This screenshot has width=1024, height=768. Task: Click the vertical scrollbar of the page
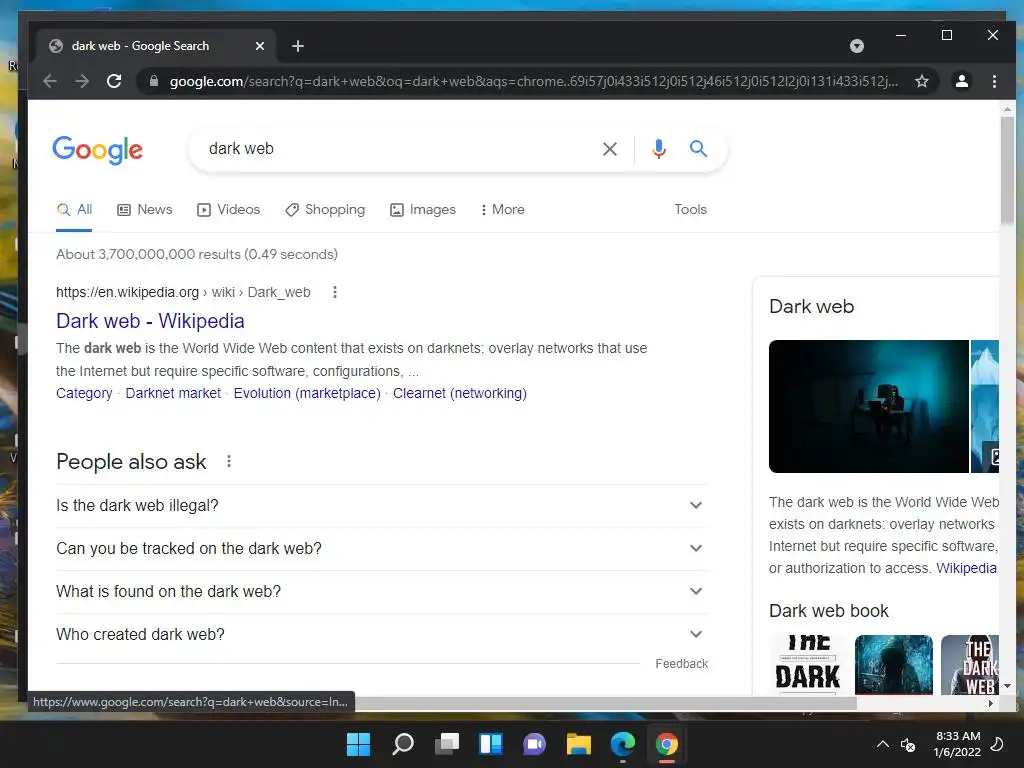click(x=1007, y=168)
